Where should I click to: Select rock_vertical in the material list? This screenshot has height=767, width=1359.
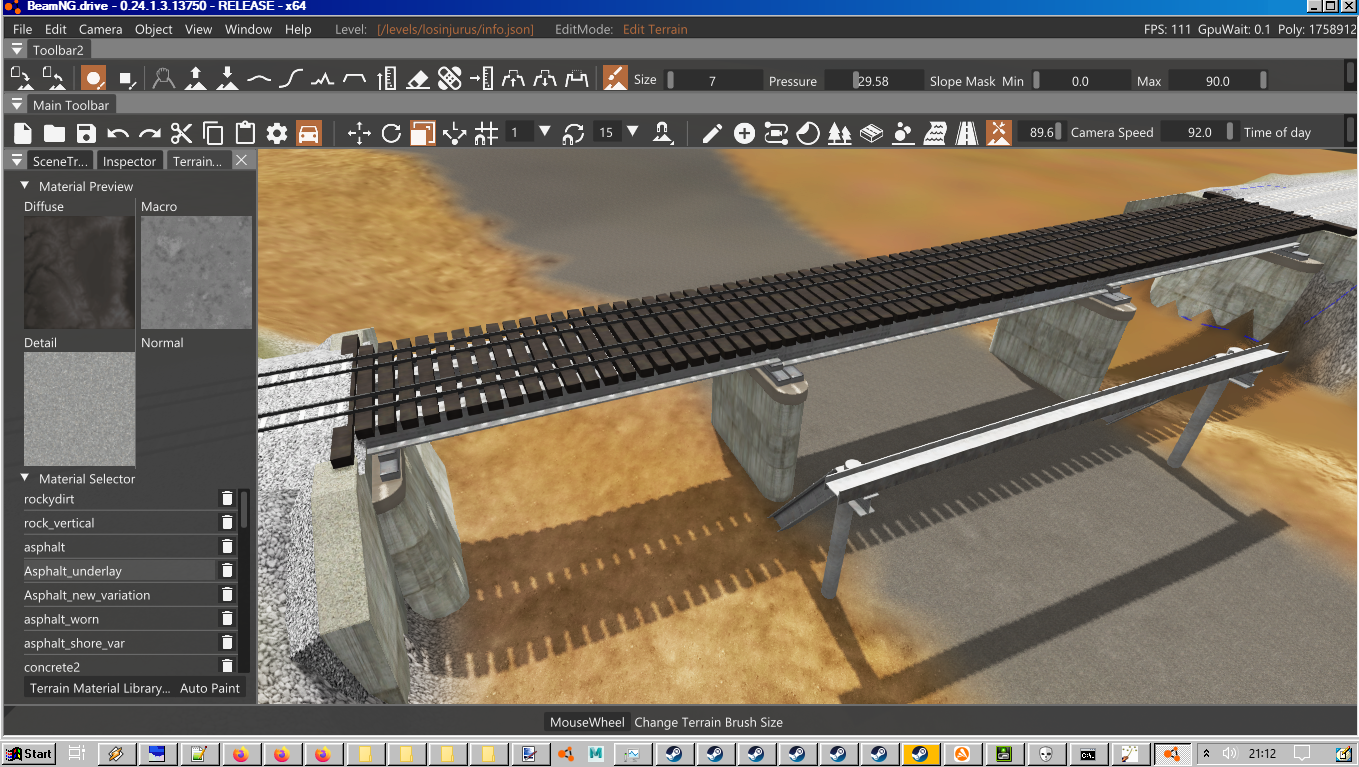tap(60, 523)
